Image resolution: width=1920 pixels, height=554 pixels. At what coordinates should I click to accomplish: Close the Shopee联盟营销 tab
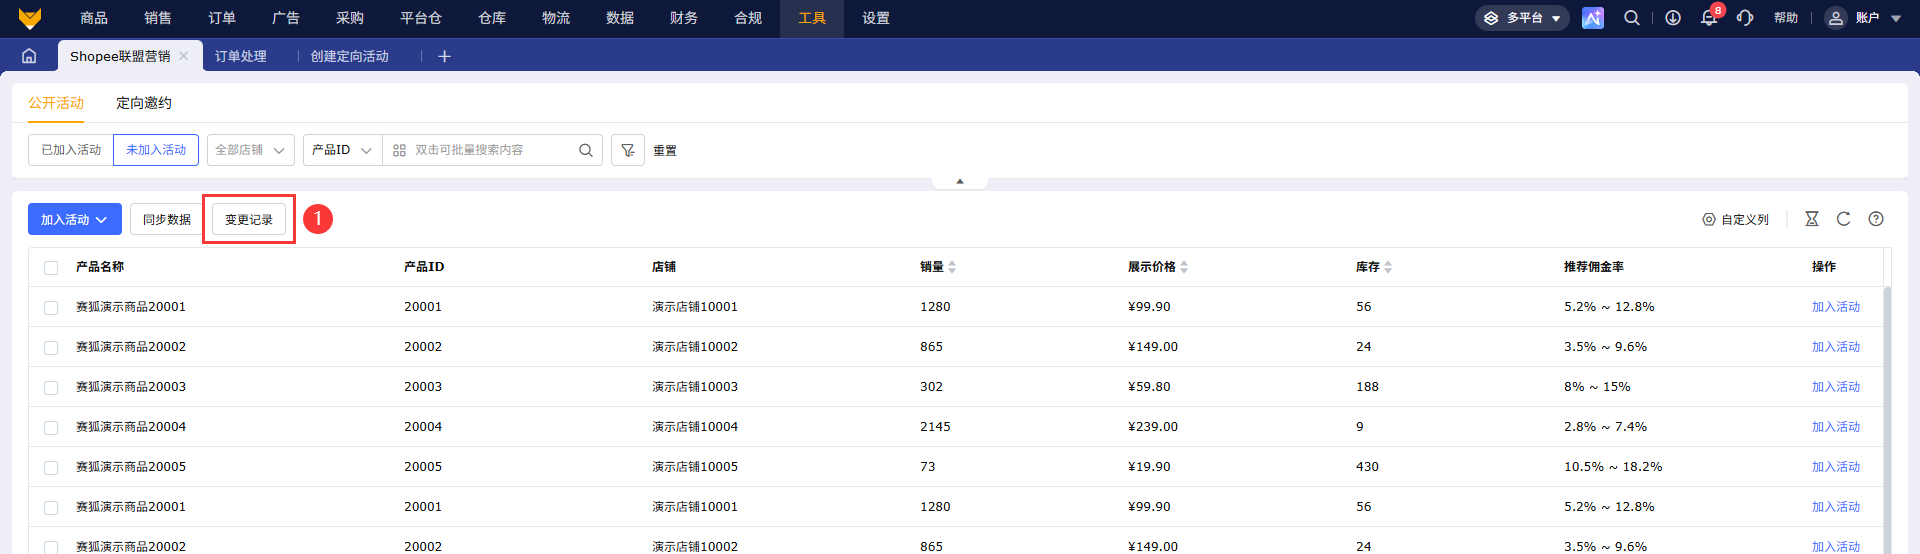point(184,56)
